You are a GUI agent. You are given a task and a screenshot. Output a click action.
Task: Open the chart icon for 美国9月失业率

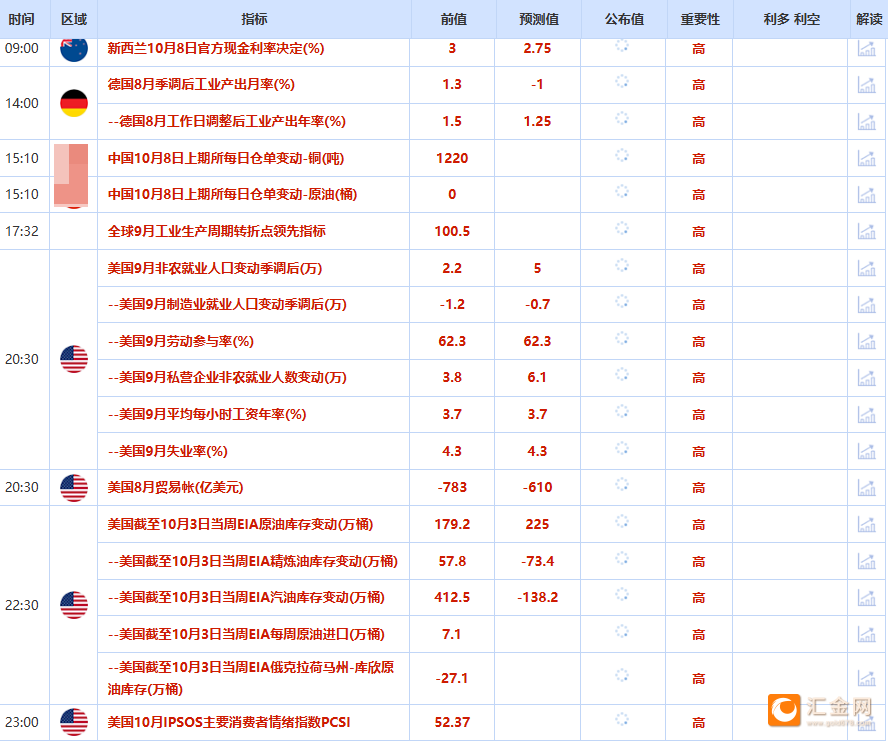point(866,451)
